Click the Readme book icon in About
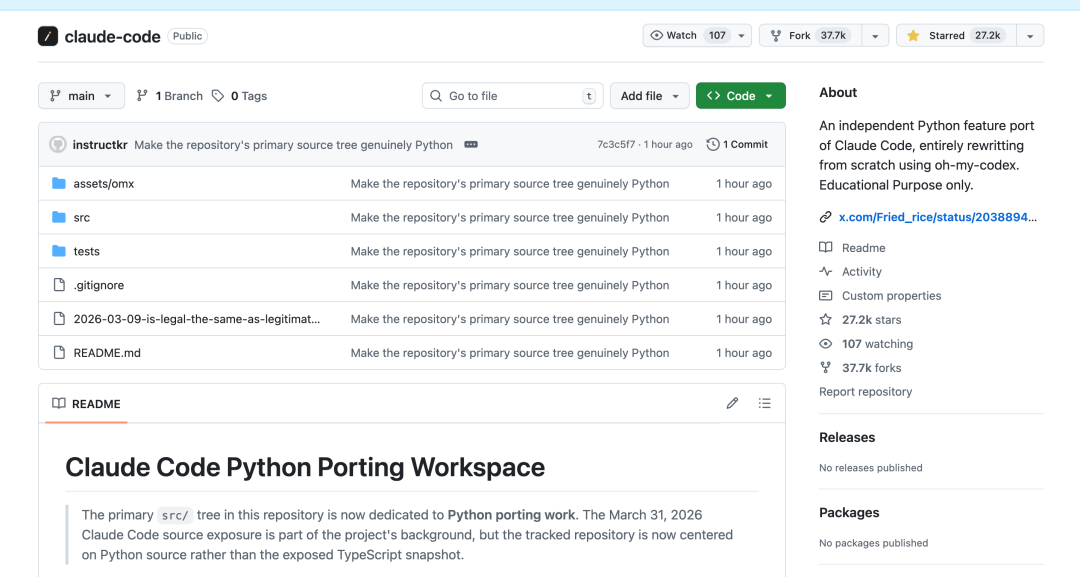The image size is (1080, 577). tap(825, 247)
